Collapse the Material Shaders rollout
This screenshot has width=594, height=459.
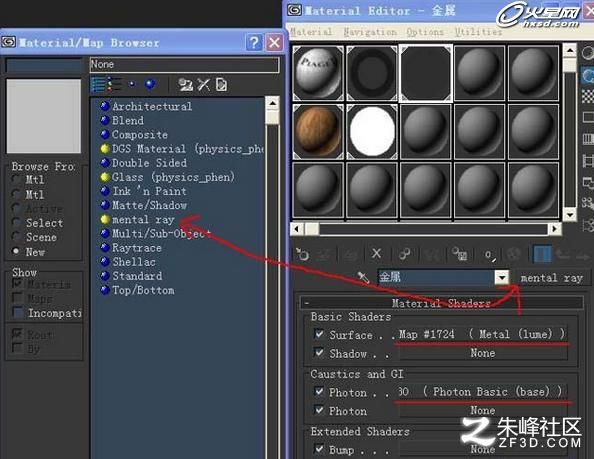click(x=441, y=303)
